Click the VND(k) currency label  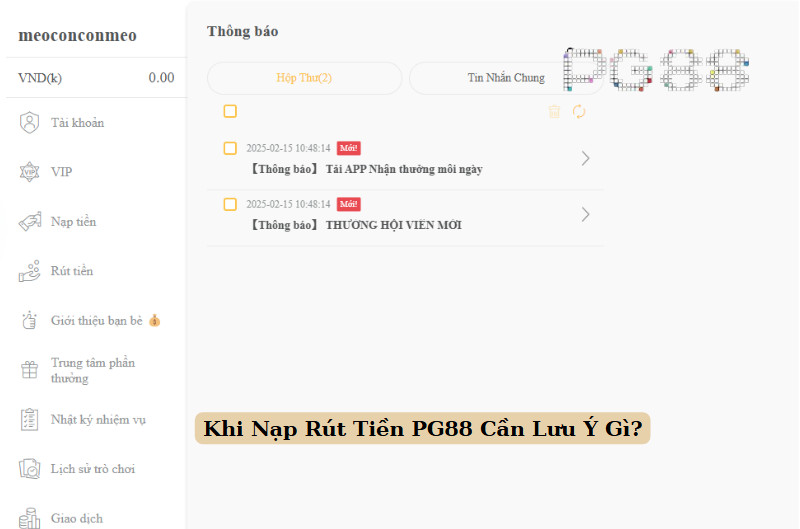[x=40, y=78]
